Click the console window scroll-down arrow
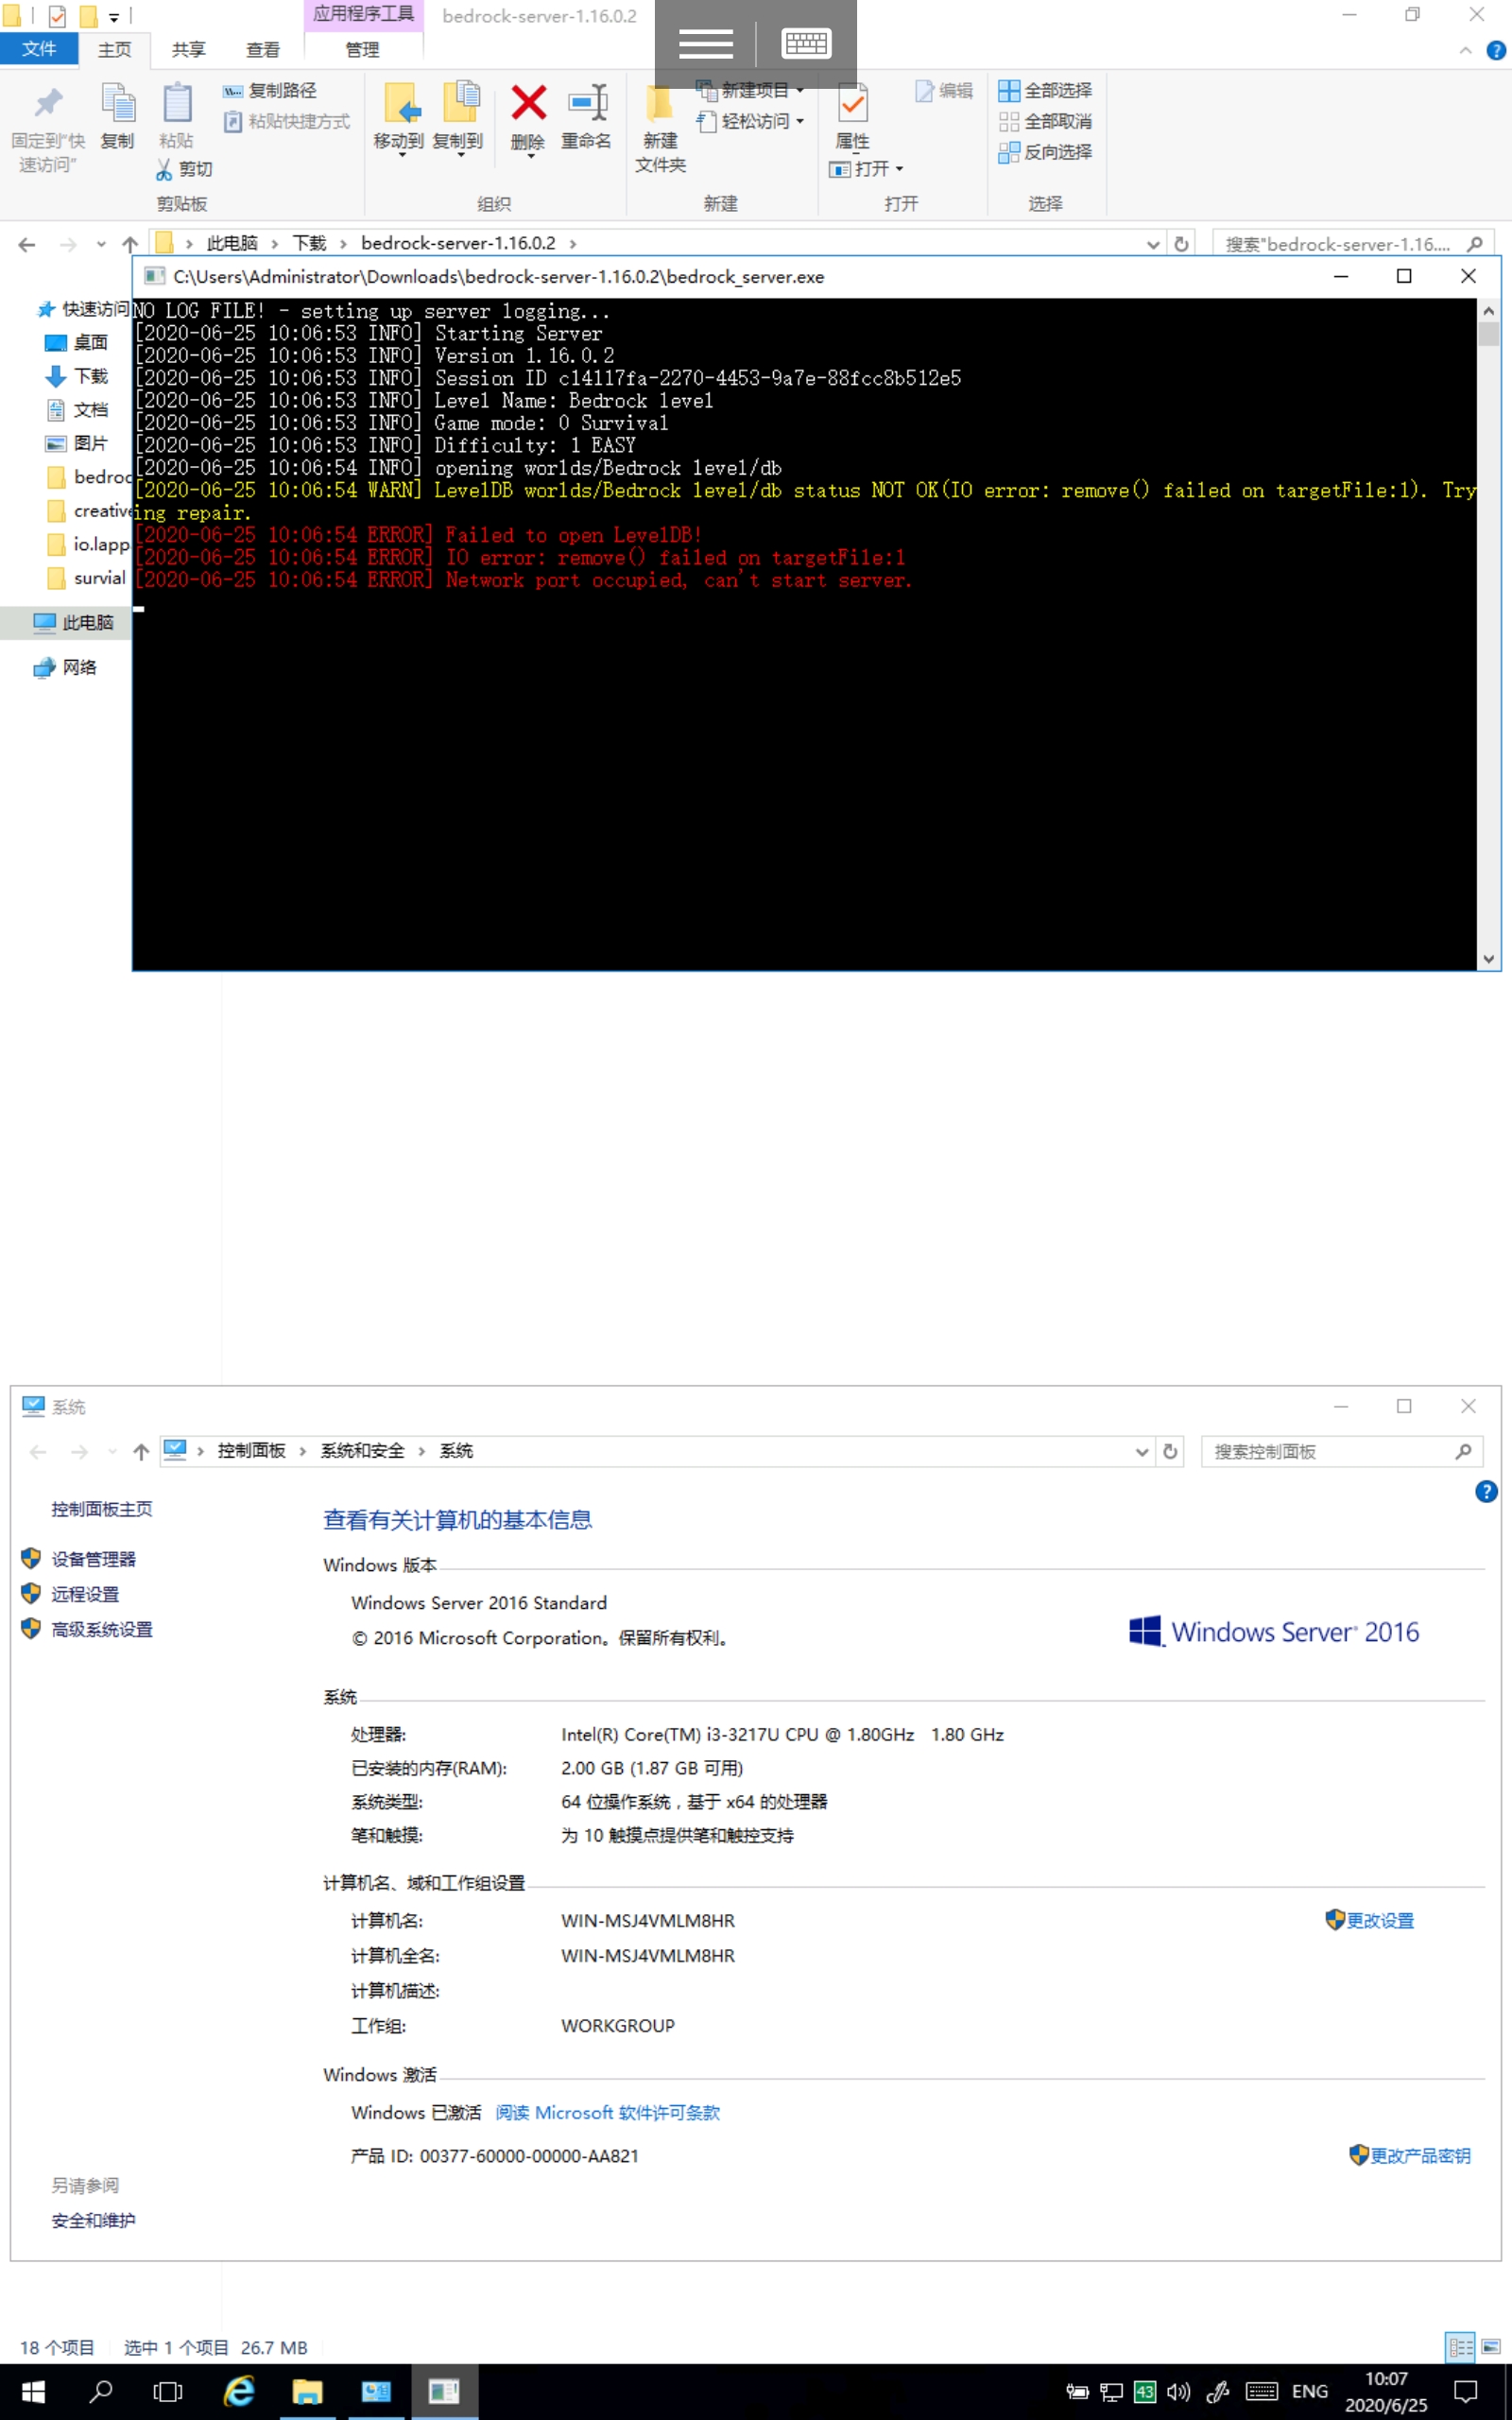This screenshot has width=1512, height=2420. (1489, 959)
